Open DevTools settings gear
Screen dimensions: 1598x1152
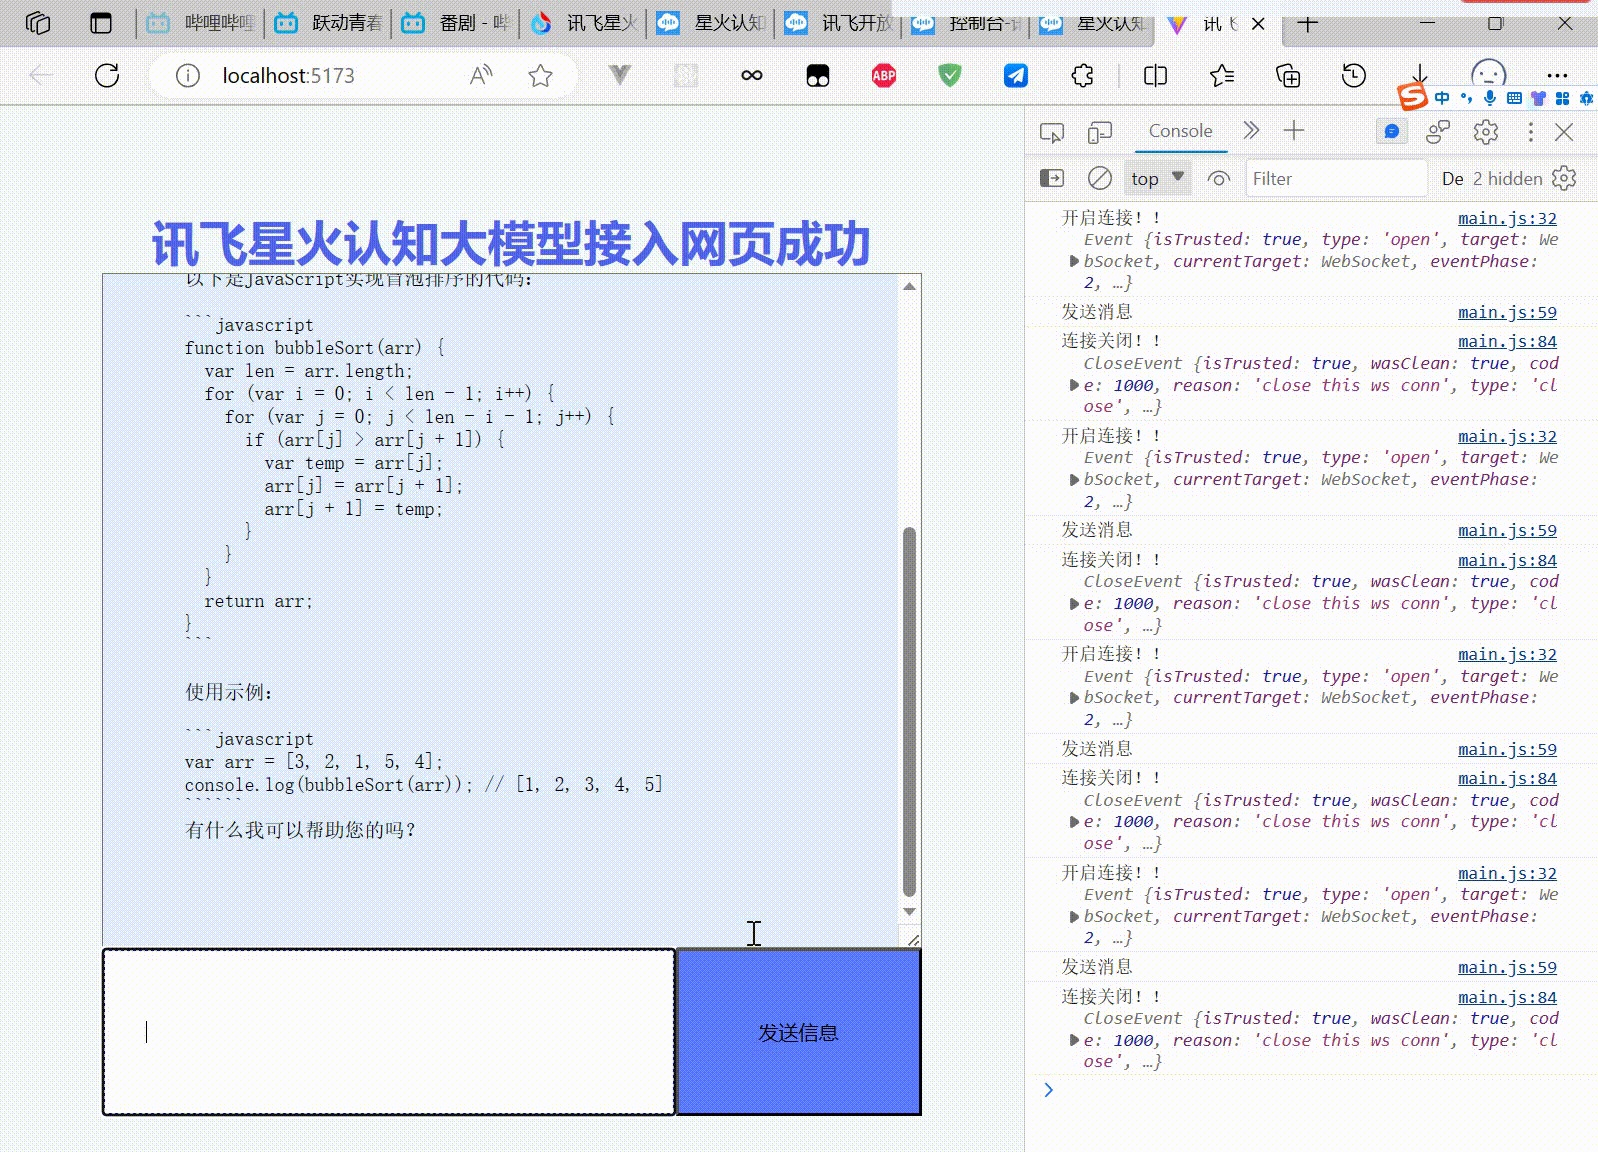pos(1486,131)
